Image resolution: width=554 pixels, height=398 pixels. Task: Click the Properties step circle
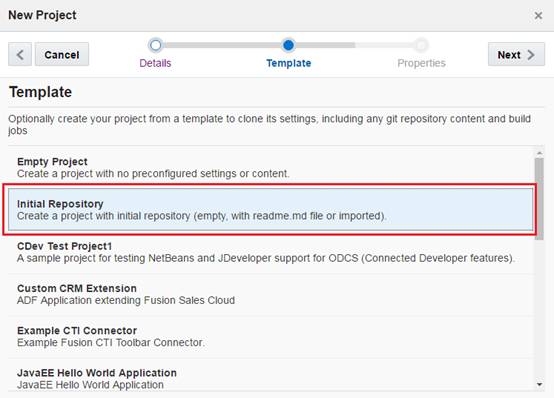click(421, 45)
